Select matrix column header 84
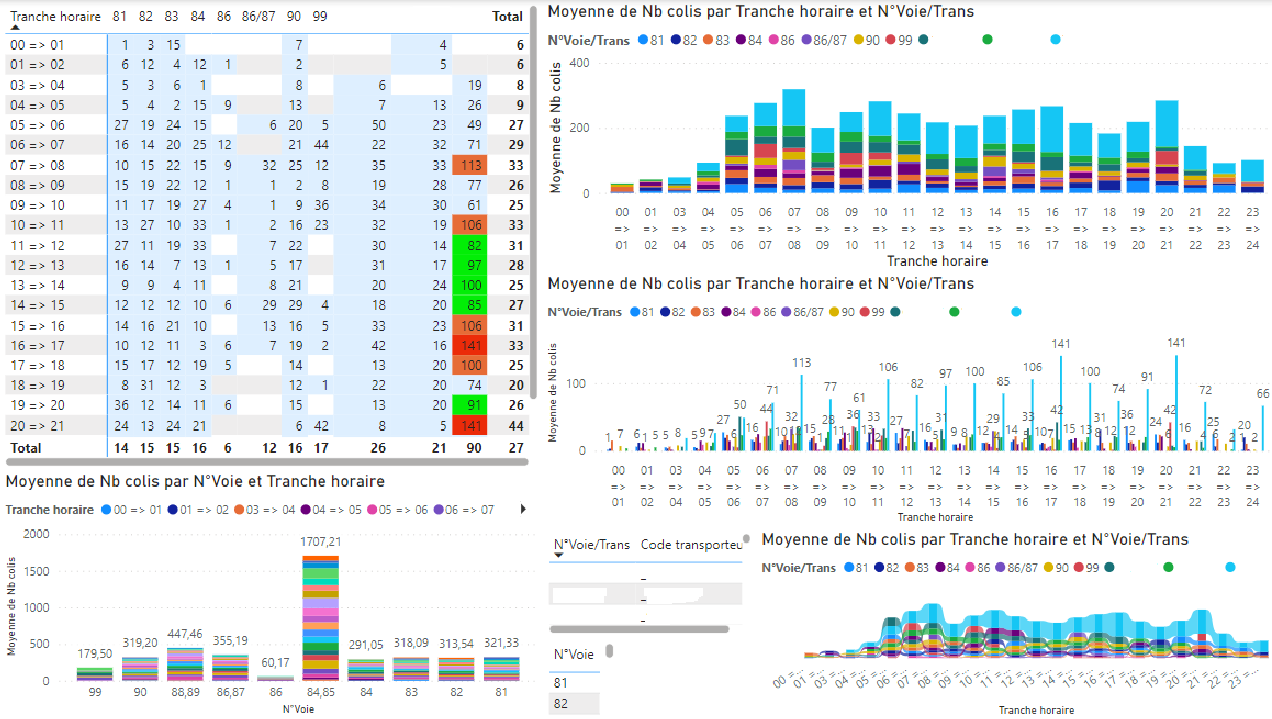 click(197, 16)
